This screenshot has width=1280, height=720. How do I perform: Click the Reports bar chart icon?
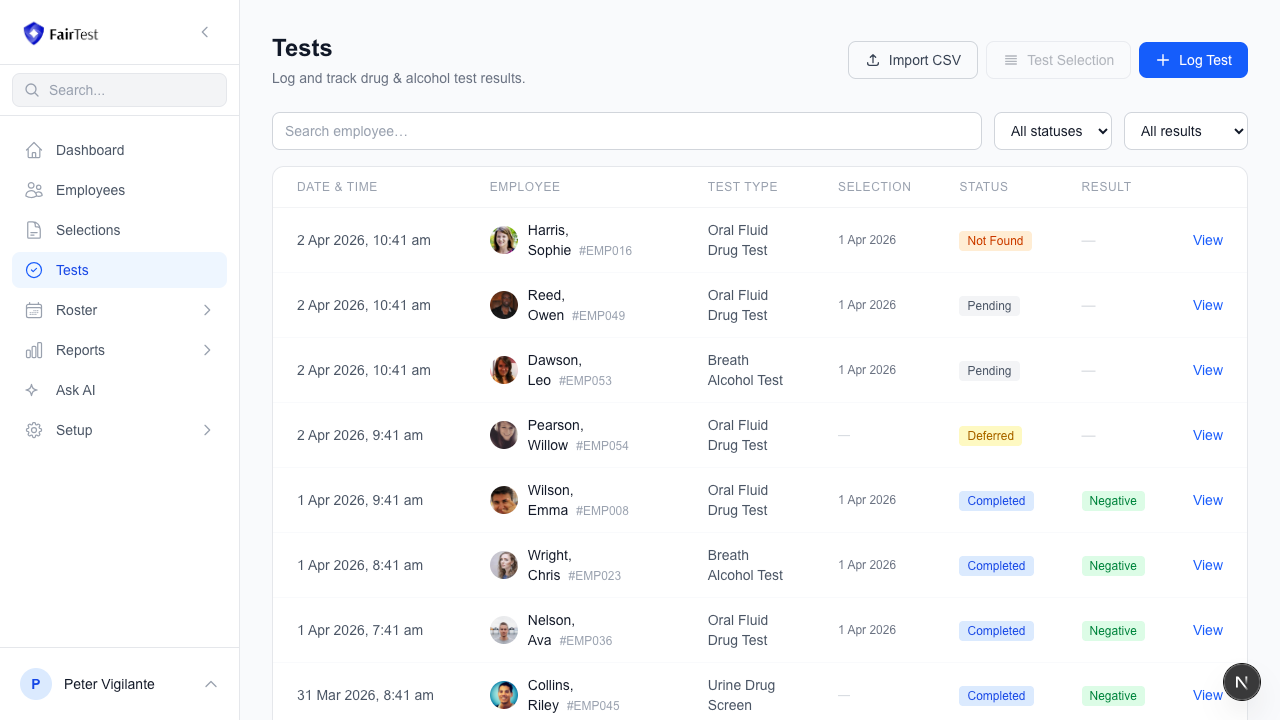tap(34, 350)
